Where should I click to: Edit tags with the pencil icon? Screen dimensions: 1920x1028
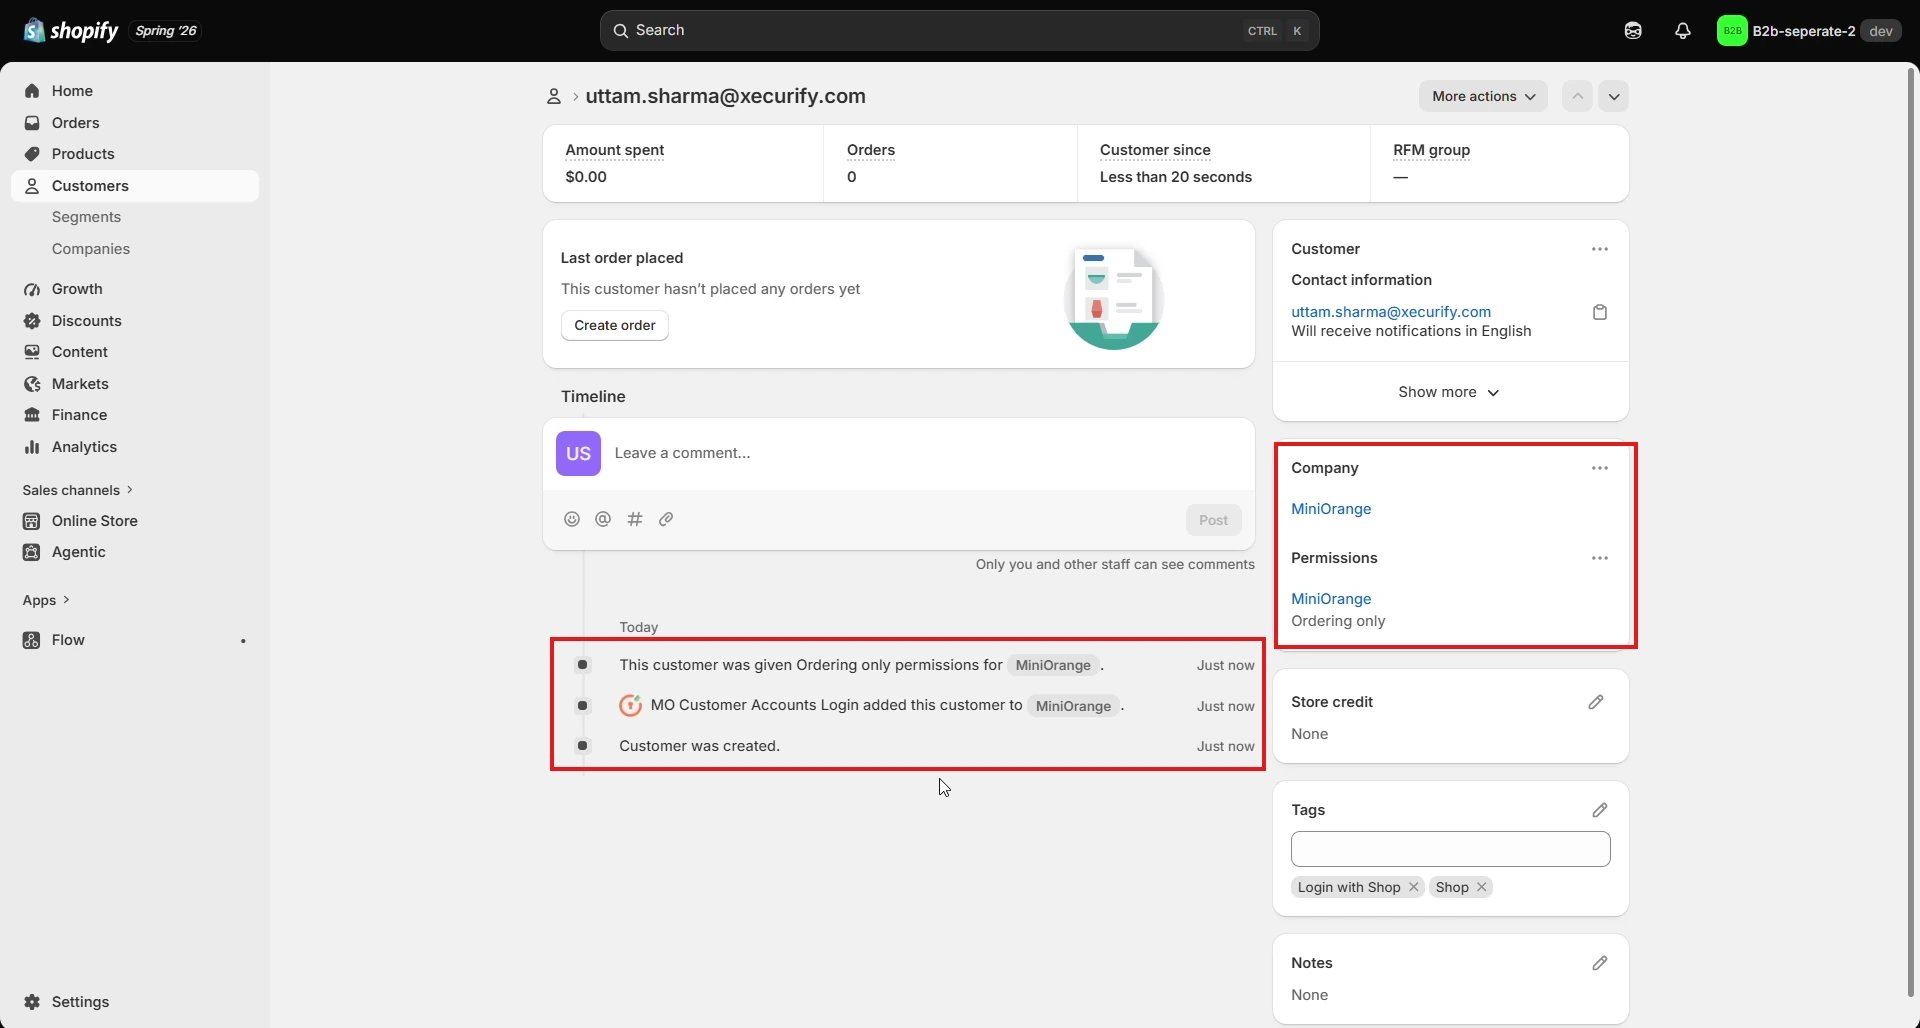pyautogui.click(x=1600, y=810)
